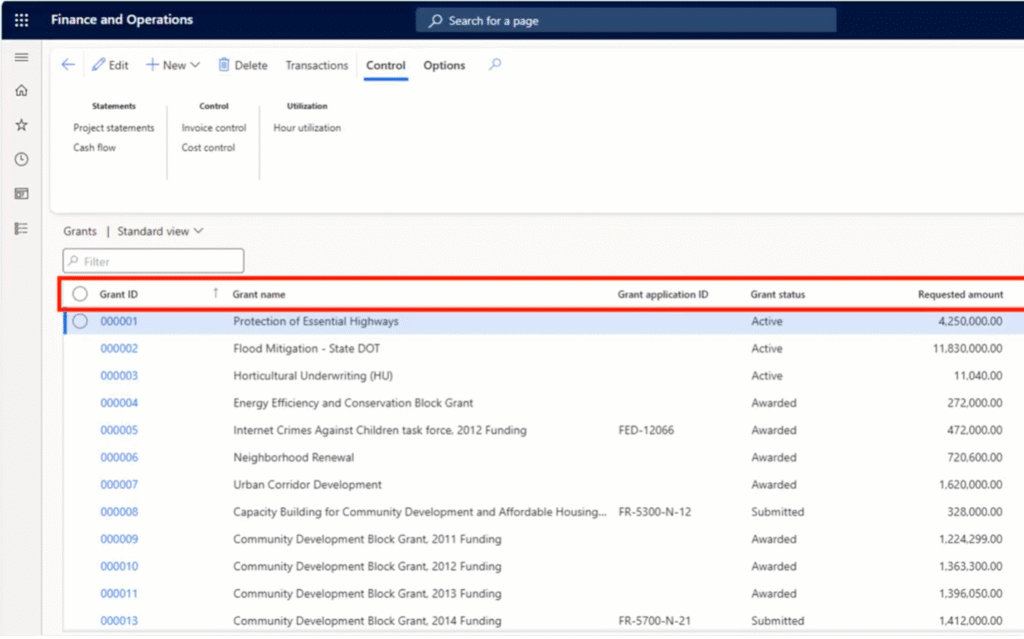Open Favorites star in the sidebar
This screenshot has height=639, width=1024.
point(21,125)
